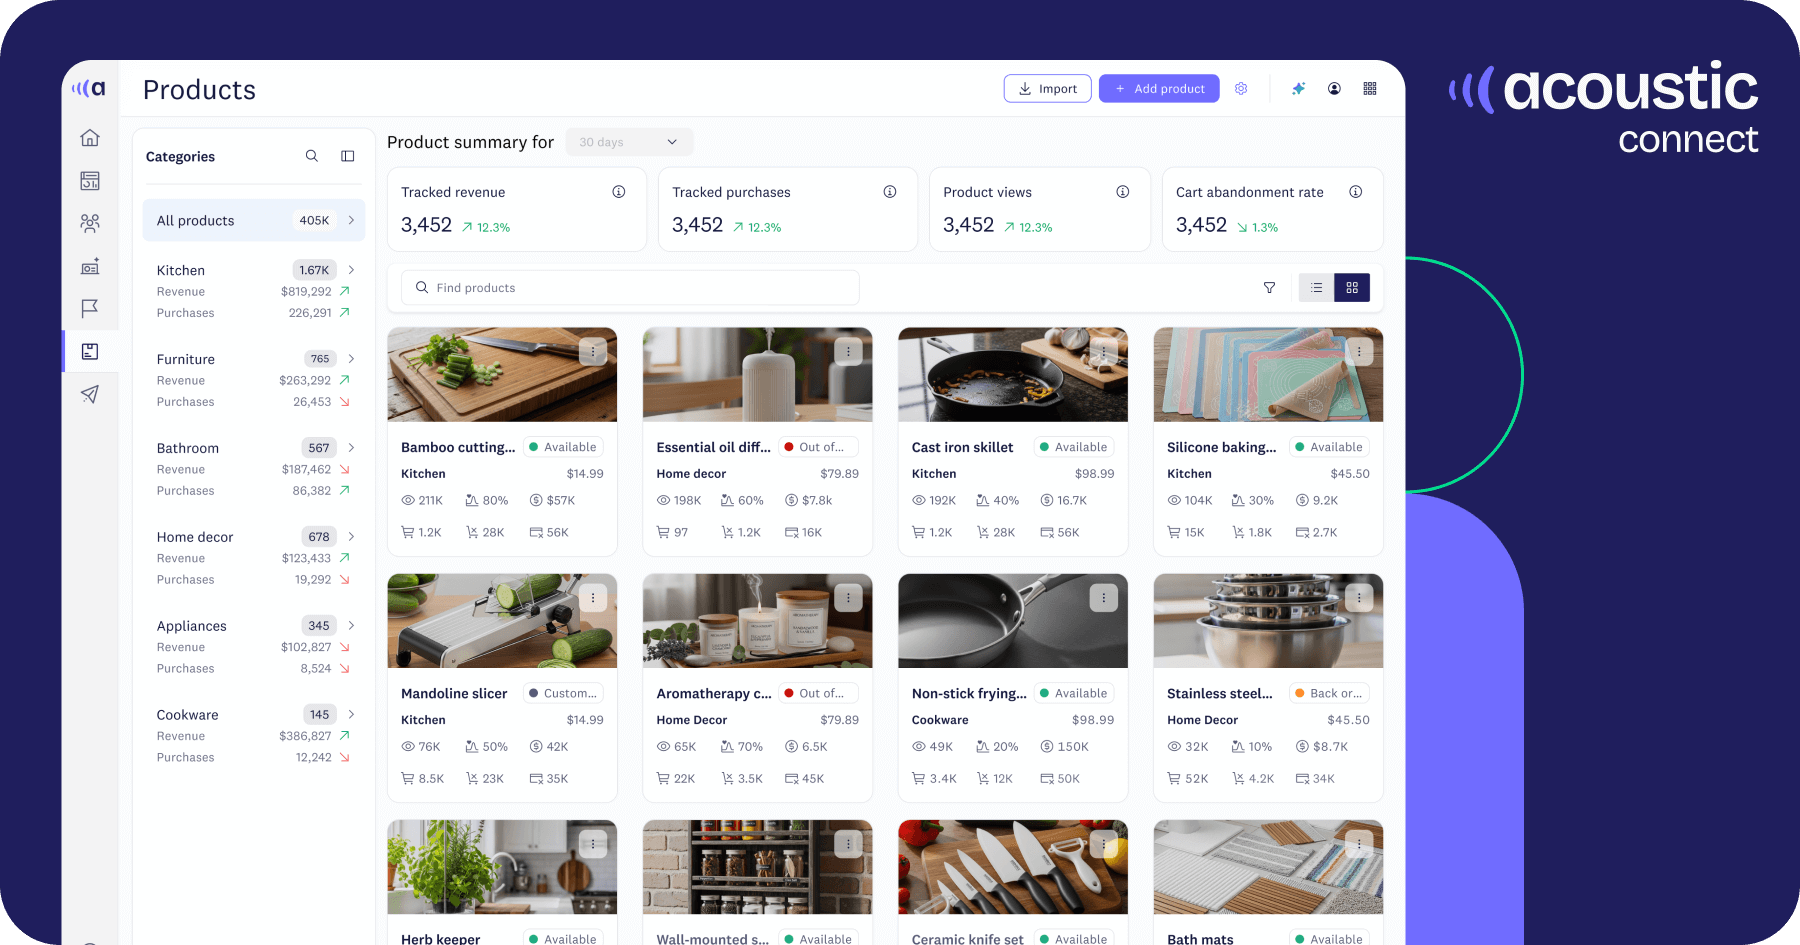Open the apps grid icon
Screen dimensions: 1800x945
click(1370, 89)
